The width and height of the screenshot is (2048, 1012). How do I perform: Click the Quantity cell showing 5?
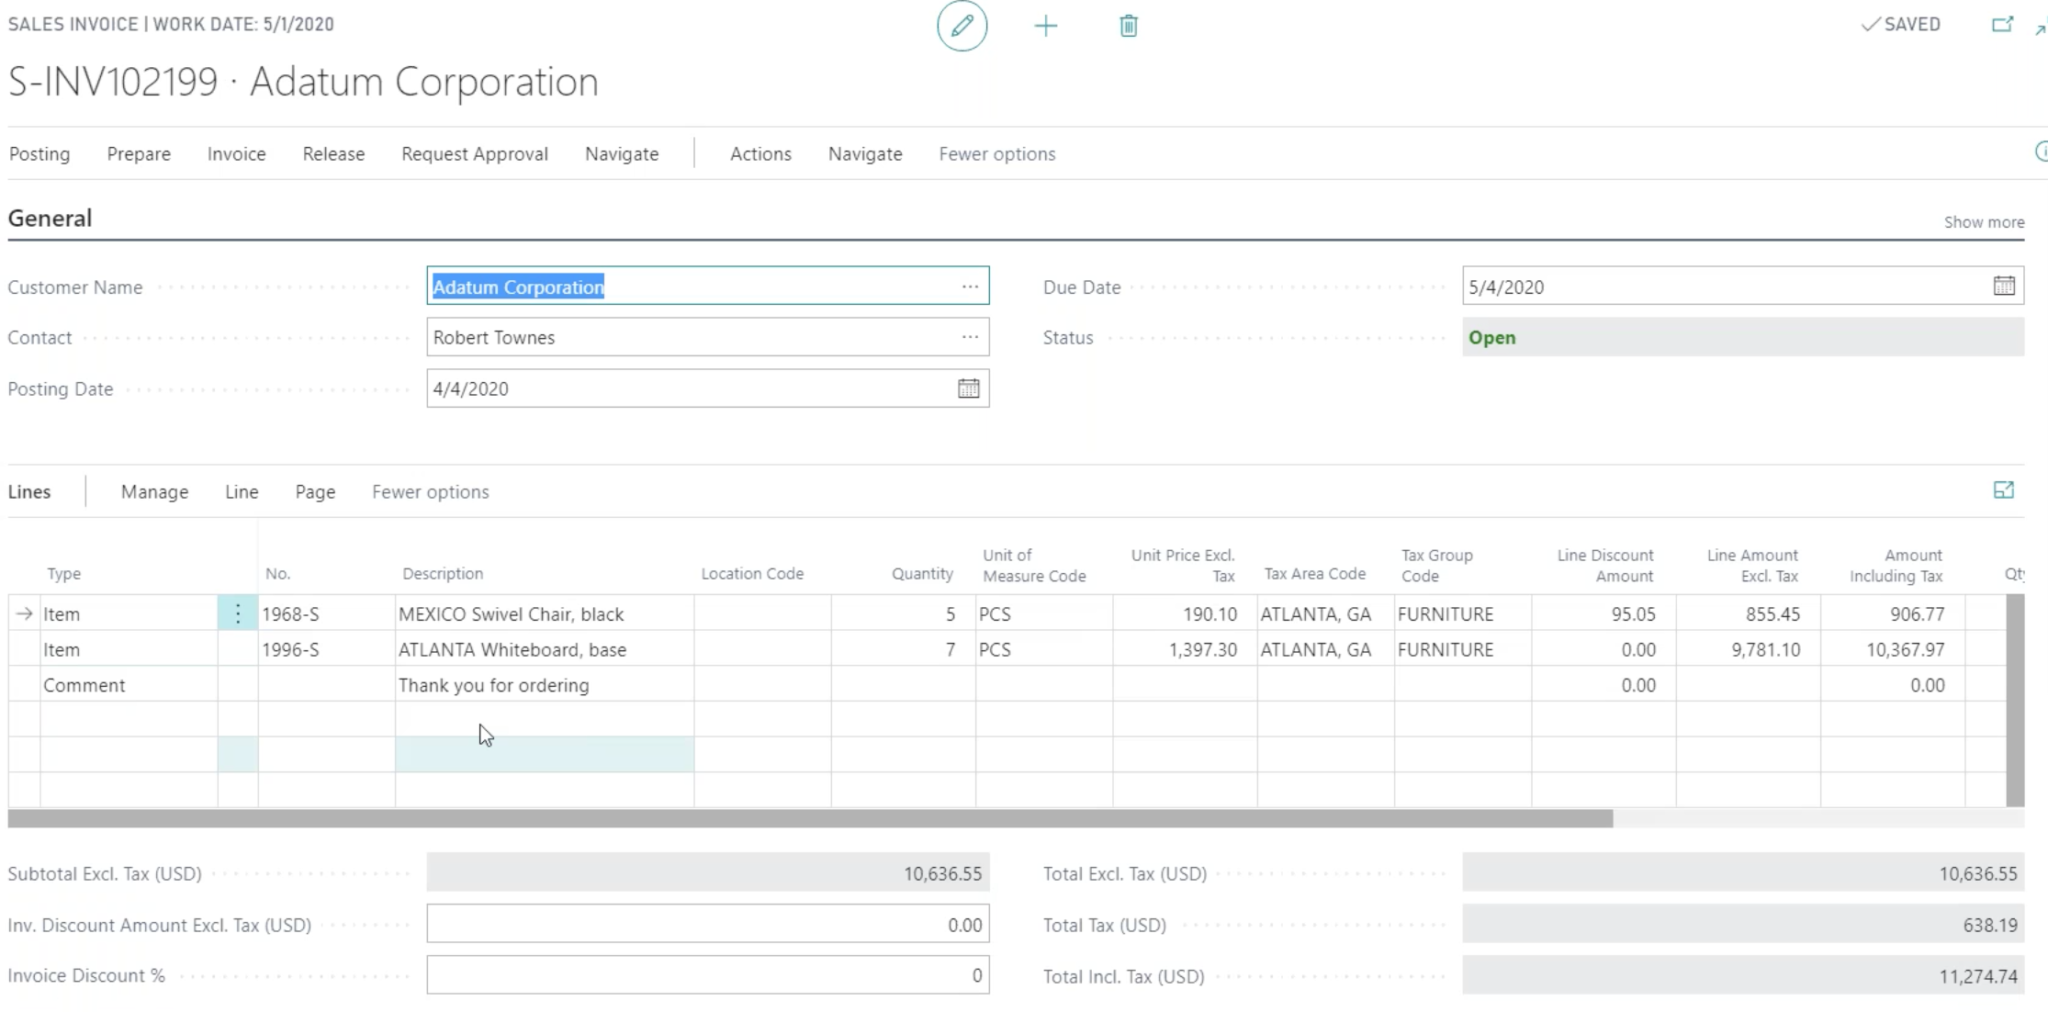pyautogui.click(x=903, y=613)
